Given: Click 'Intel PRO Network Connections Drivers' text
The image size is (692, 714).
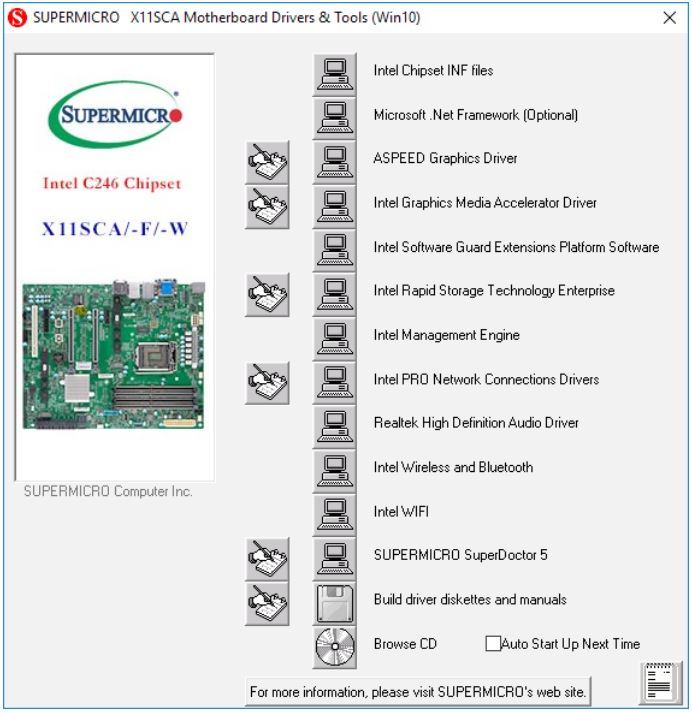Looking at the screenshot, I should [486, 379].
